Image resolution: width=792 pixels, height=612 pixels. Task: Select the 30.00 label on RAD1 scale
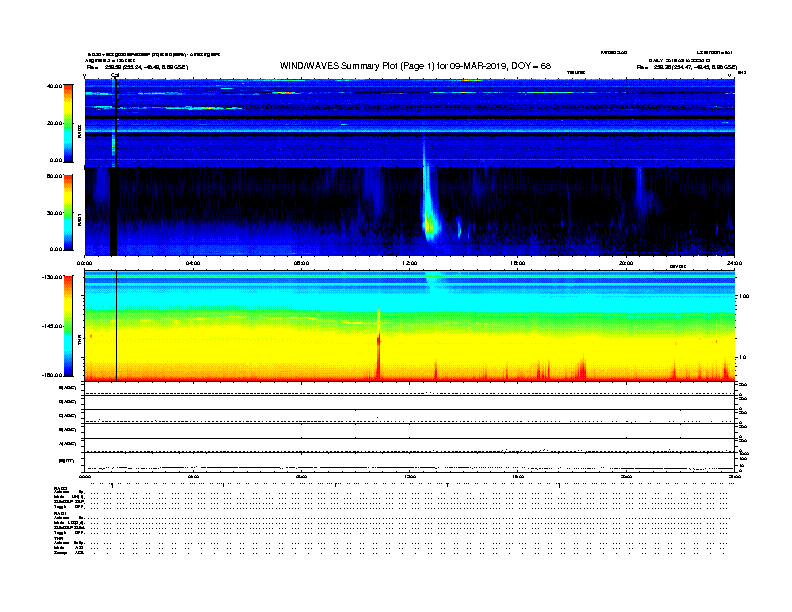[x=54, y=213]
